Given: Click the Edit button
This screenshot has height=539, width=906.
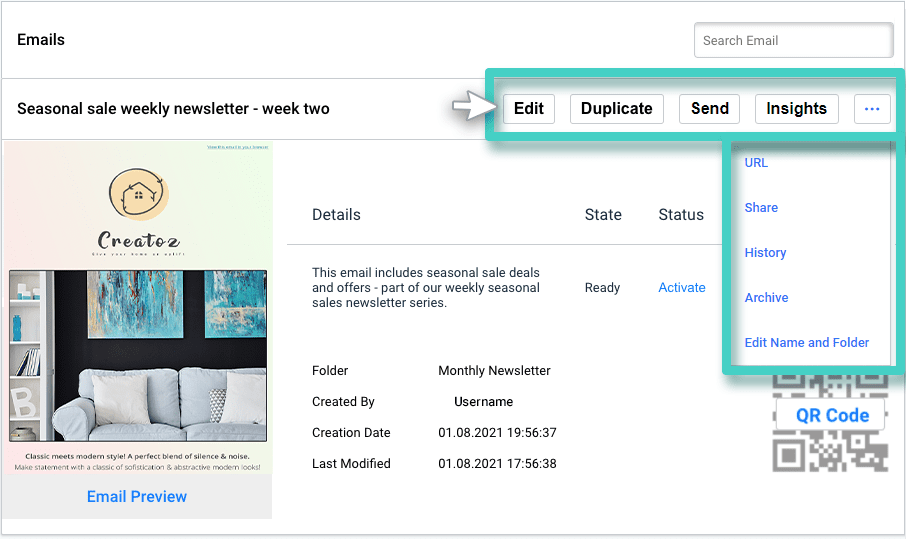Looking at the screenshot, I should point(528,109).
